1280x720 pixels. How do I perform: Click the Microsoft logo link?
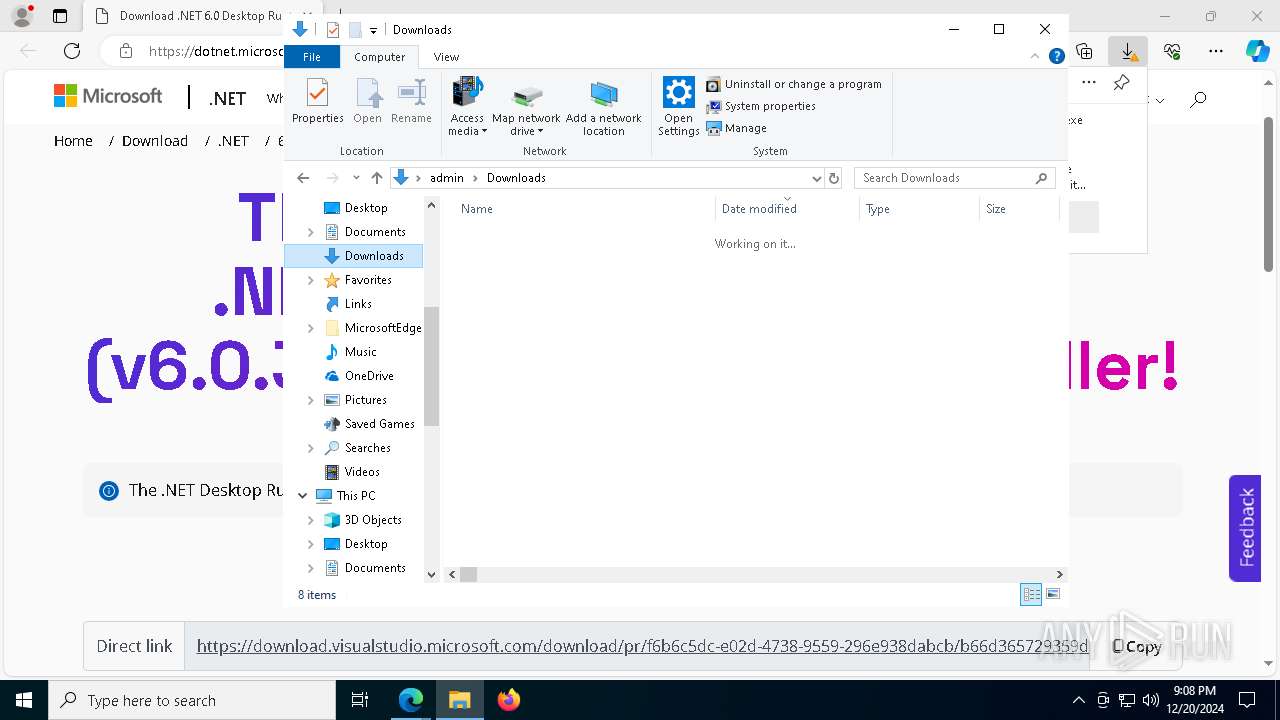(x=108, y=96)
